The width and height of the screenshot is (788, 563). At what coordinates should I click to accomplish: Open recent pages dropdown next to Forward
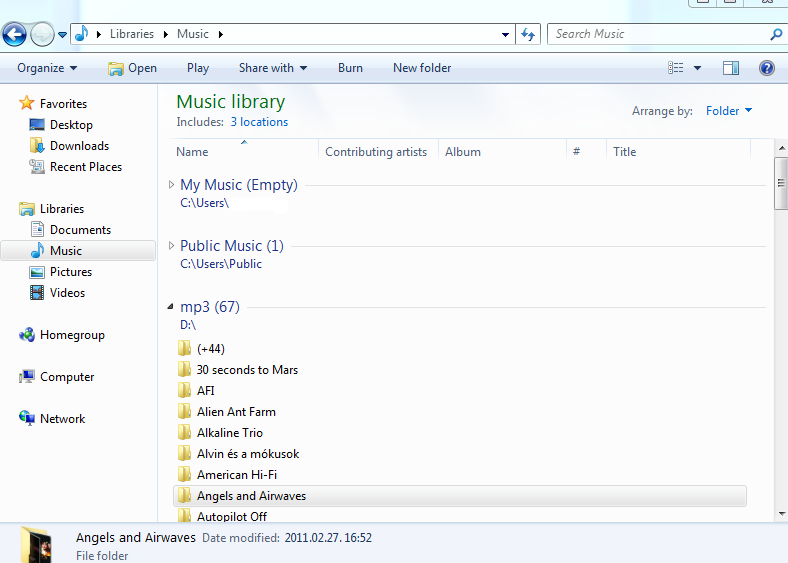tap(62, 35)
